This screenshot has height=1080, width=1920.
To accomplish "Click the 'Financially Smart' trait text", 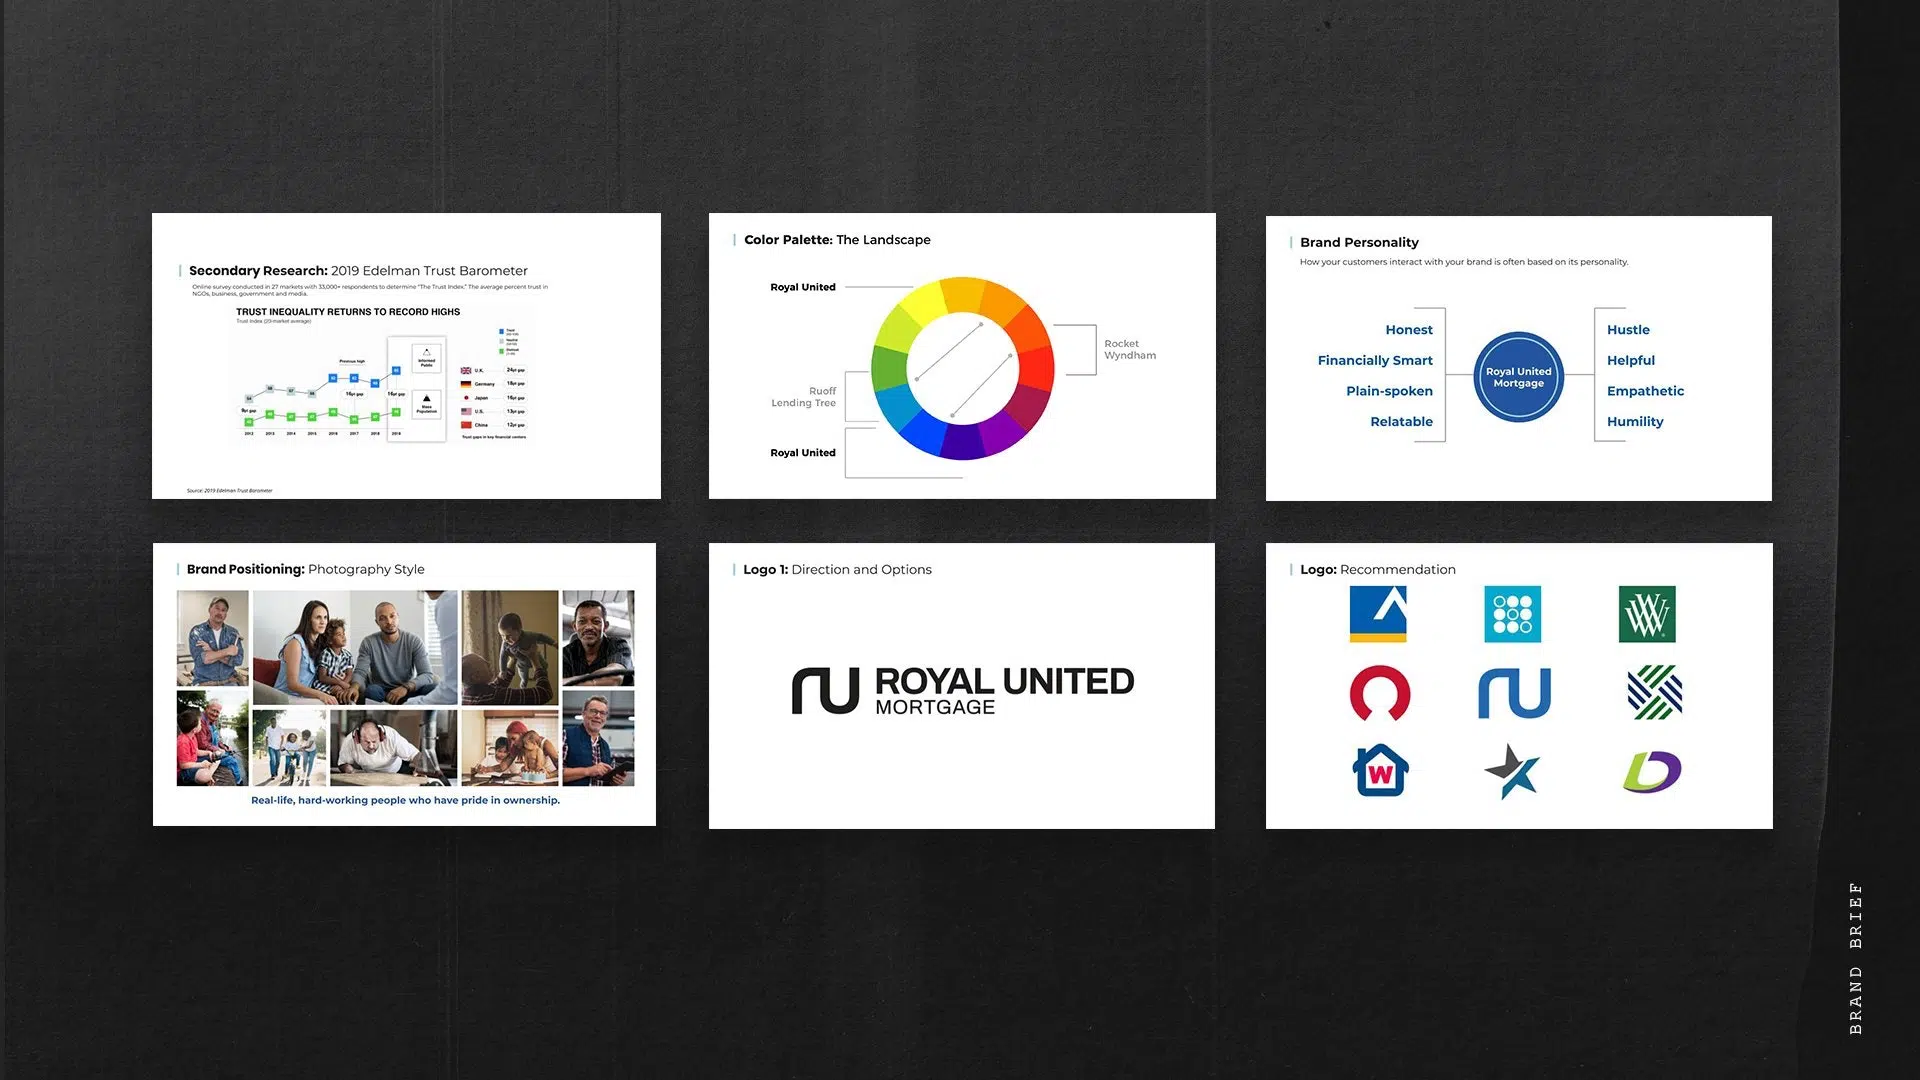I will pyautogui.click(x=1375, y=361).
